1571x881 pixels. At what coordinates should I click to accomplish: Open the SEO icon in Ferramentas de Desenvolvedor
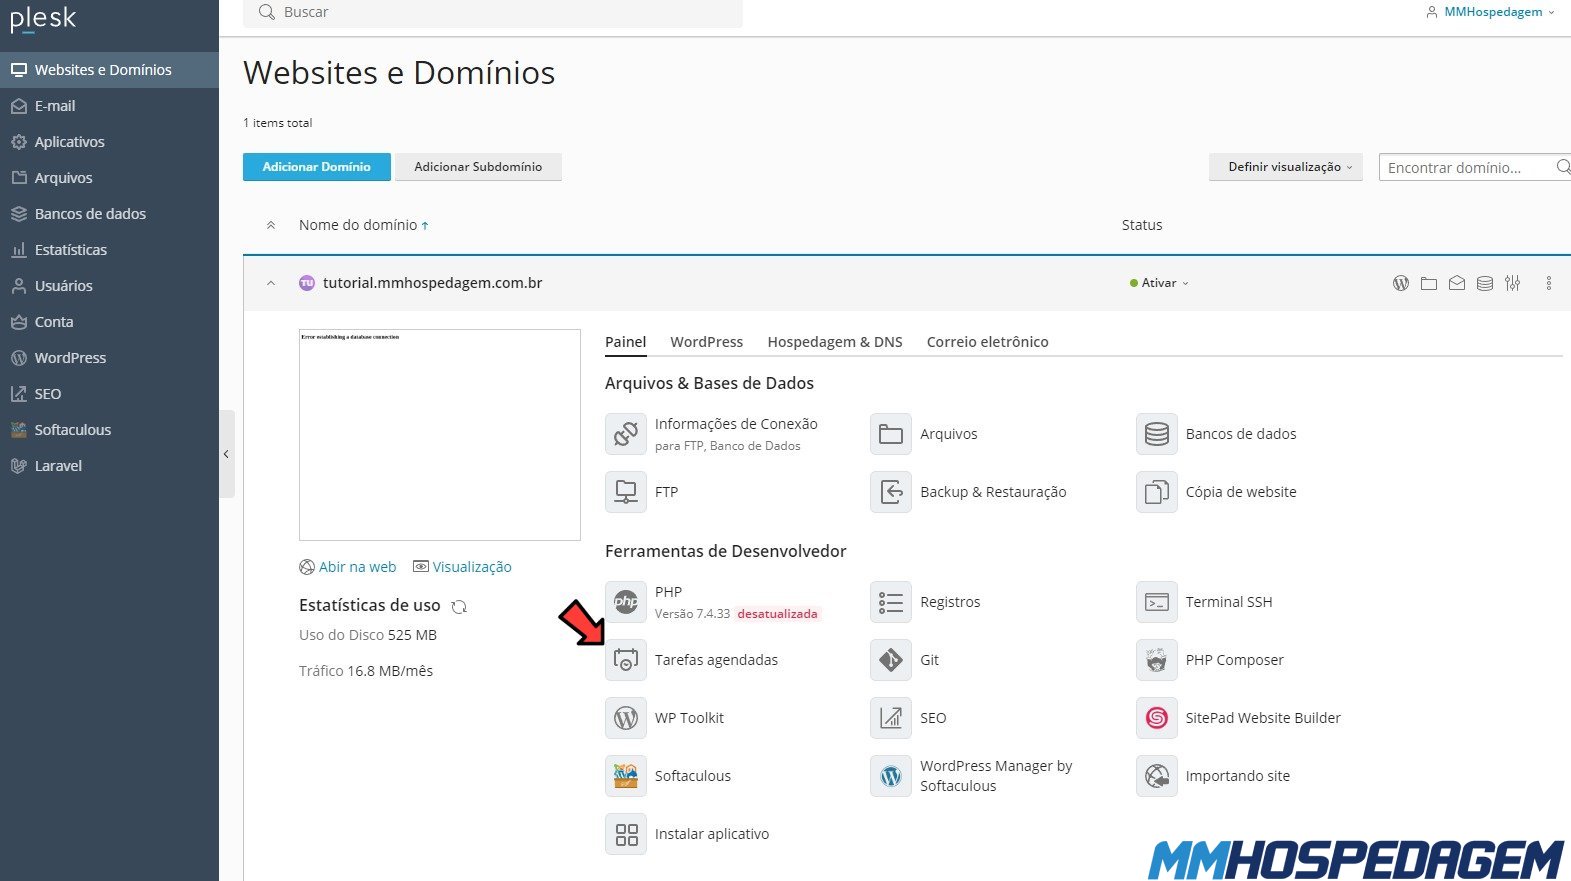click(x=891, y=718)
